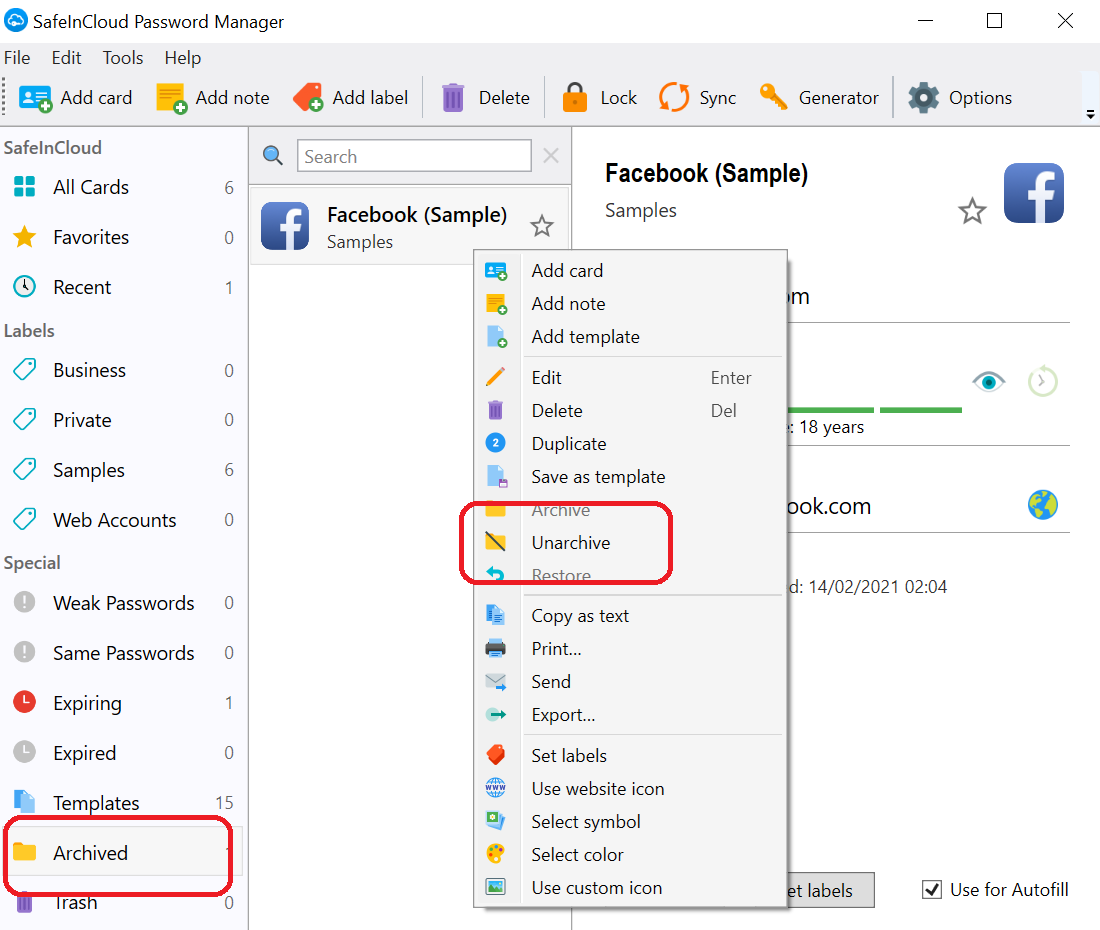Screen dimensions: 1100x930
Task: Choose Save as template in context menu
Action: (630, 477)
